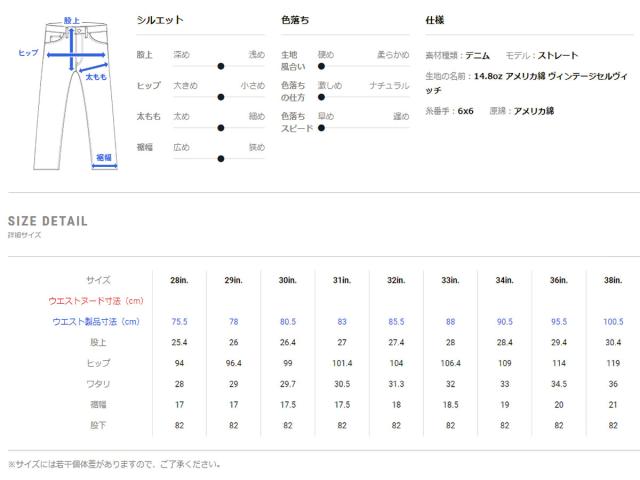Click the 生地風合い slider handle
This screenshot has height=480, width=640.
coord(321,66)
